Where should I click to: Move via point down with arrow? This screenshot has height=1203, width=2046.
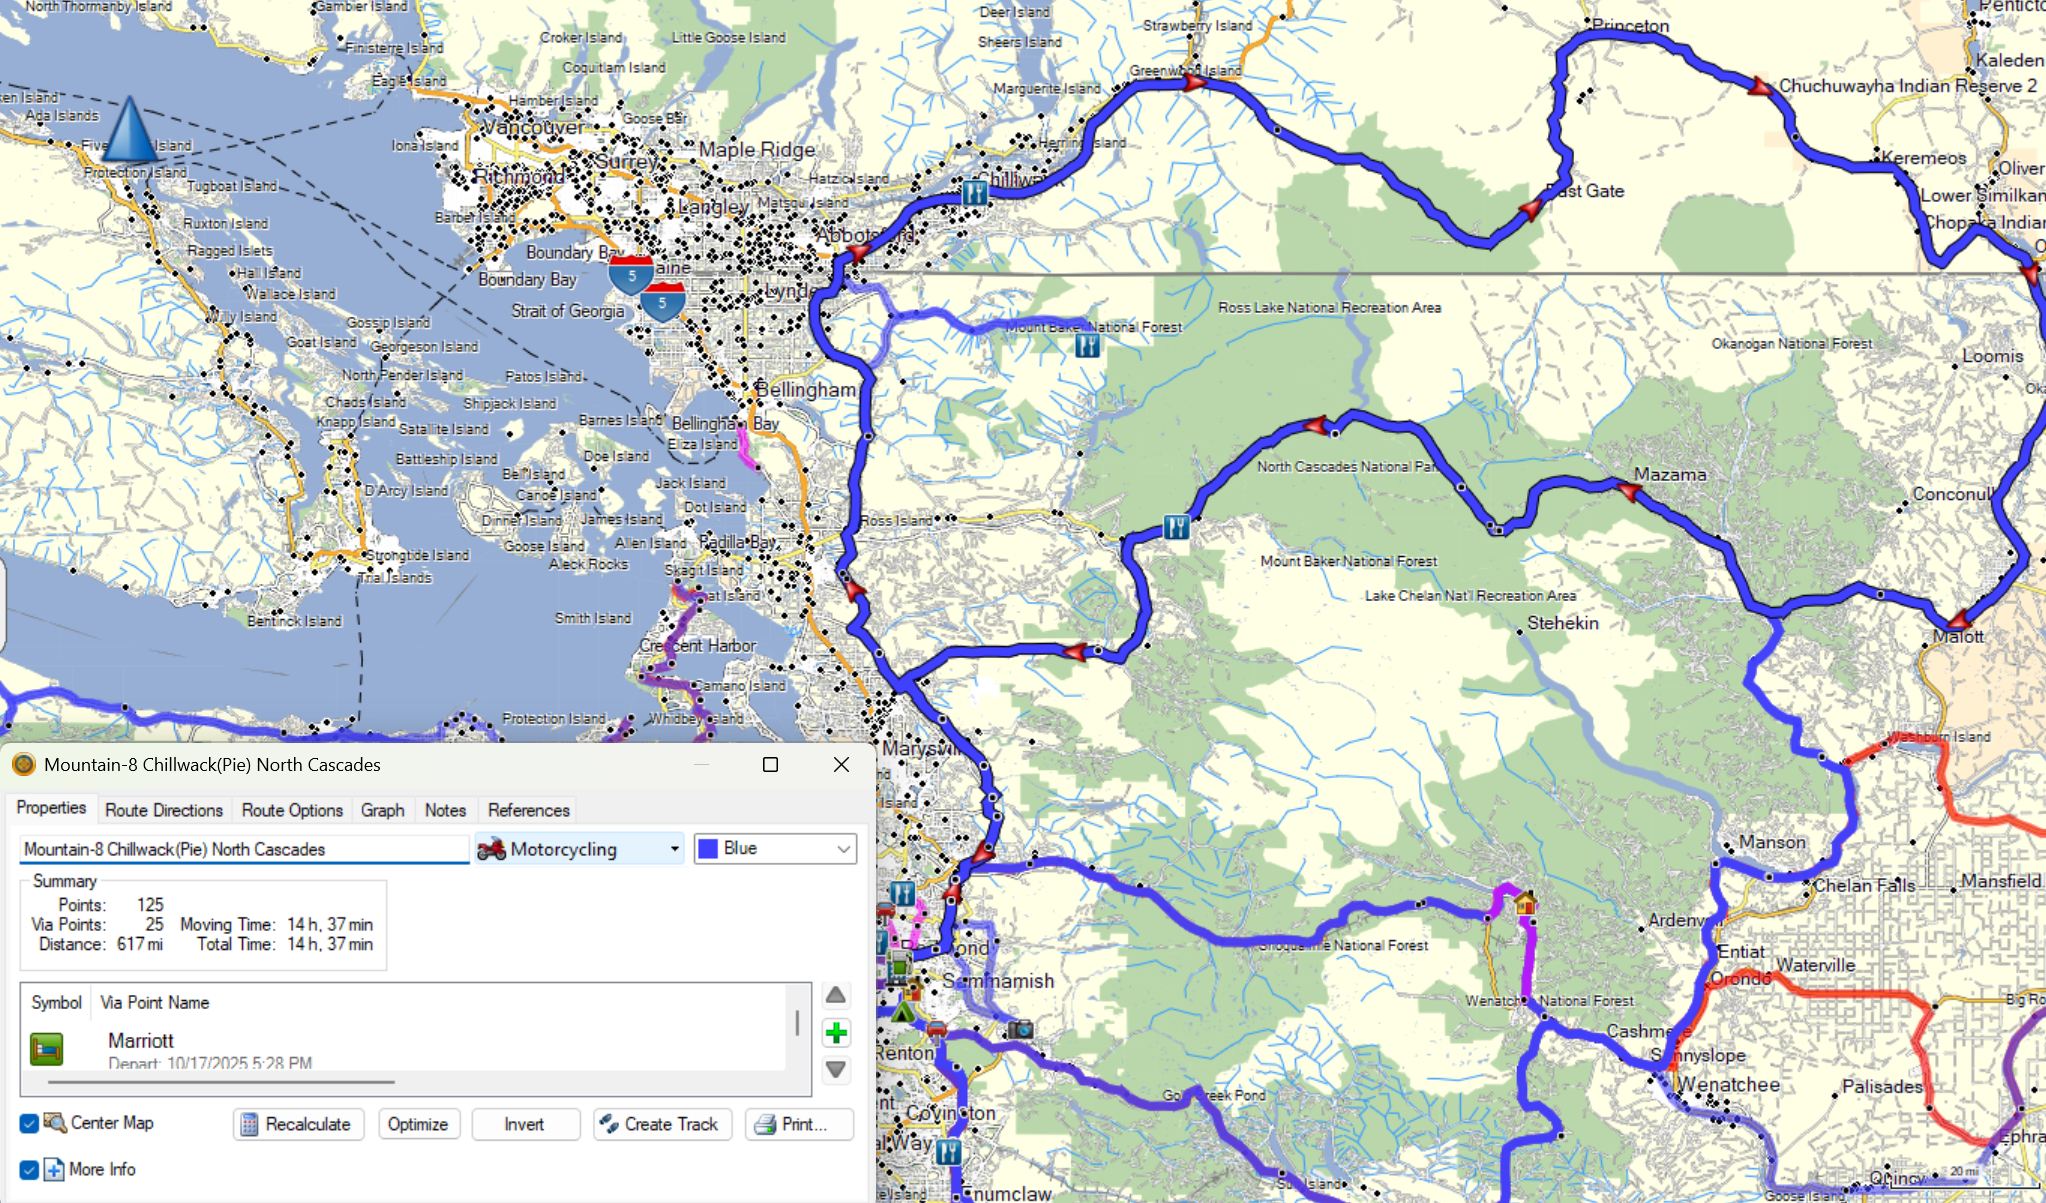coord(836,1069)
